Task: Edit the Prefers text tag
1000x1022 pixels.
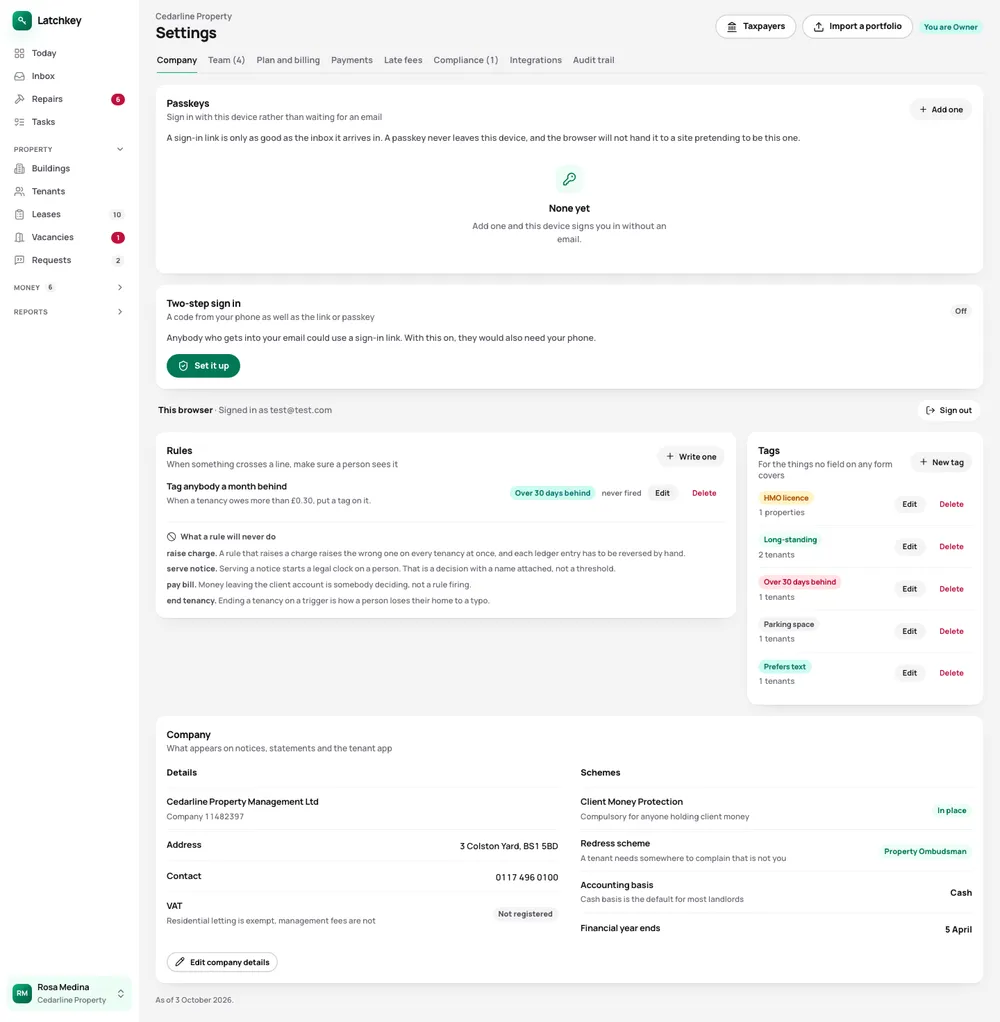Action: point(909,673)
